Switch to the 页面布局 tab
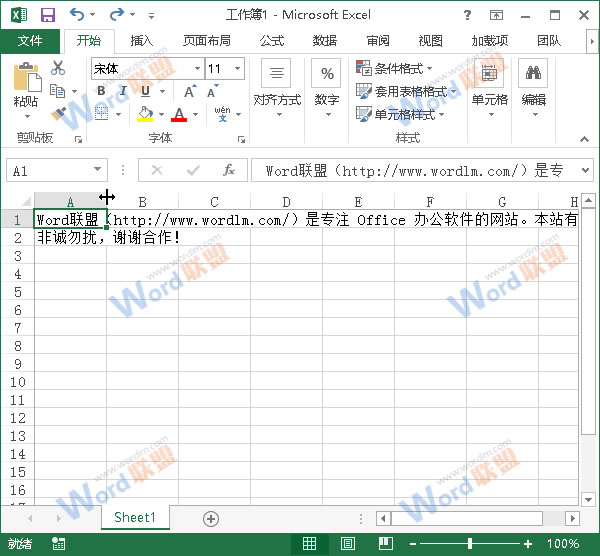The height and width of the screenshot is (556, 600). pyautogui.click(x=207, y=41)
